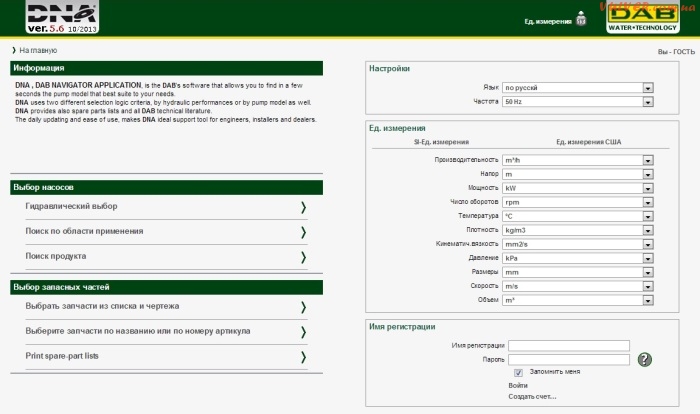Open the Давление units dropdown
Viewport: 700px width, 414px height.
578,258
